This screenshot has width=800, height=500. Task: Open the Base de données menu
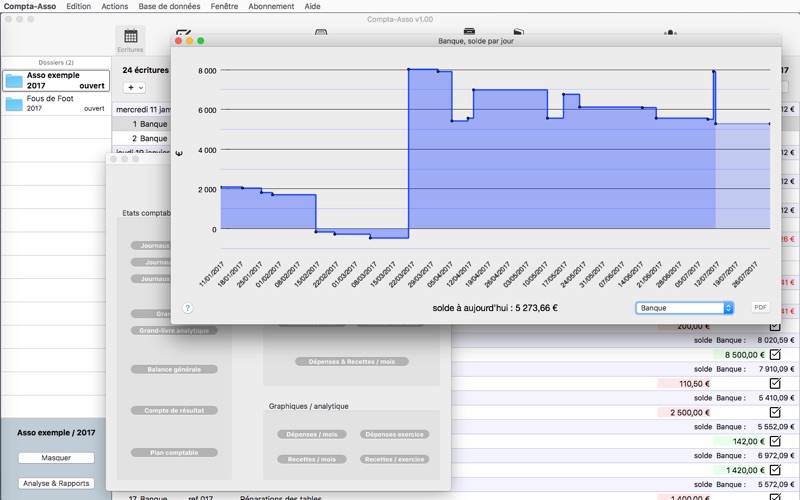pyautogui.click(x=169, y=6)
